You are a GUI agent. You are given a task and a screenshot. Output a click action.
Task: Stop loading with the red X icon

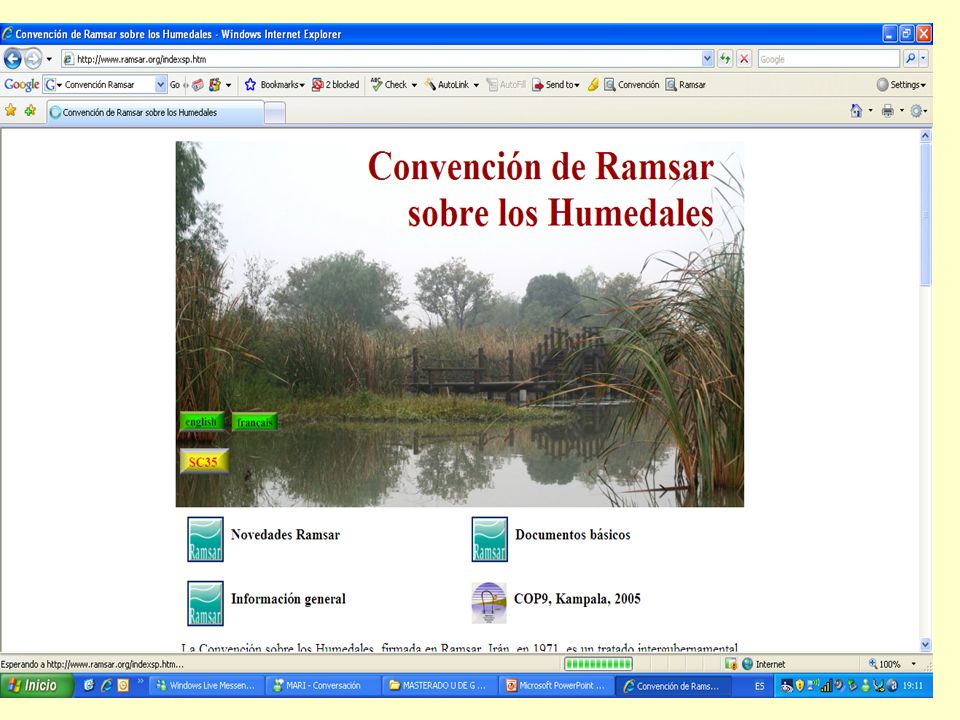[744, 59]
